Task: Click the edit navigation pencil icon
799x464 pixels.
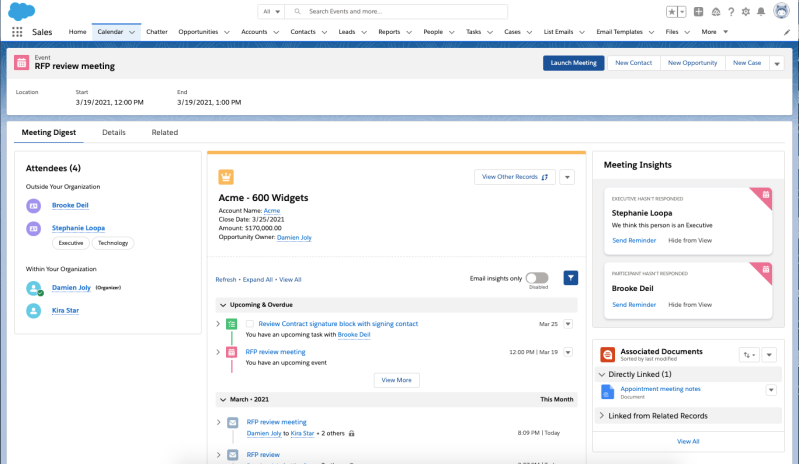Action: pyautogui.click(x=787, y=32)
